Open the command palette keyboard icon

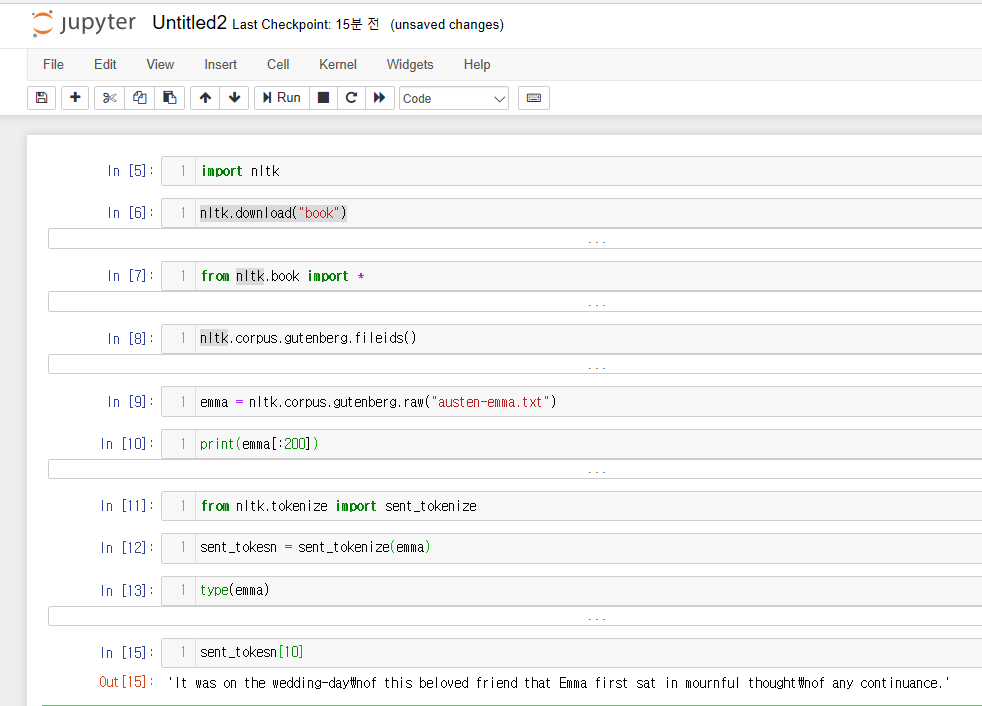(x=534, y=98)
